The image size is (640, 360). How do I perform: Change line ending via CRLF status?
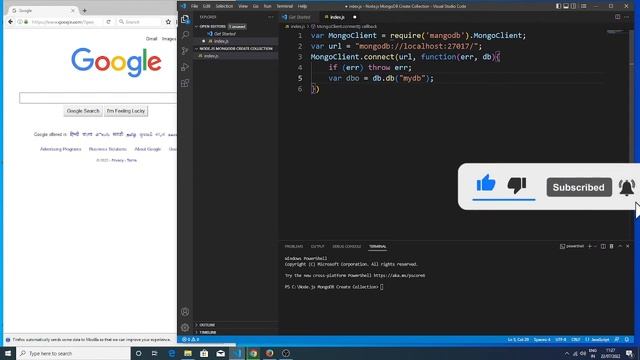(576, 340)
